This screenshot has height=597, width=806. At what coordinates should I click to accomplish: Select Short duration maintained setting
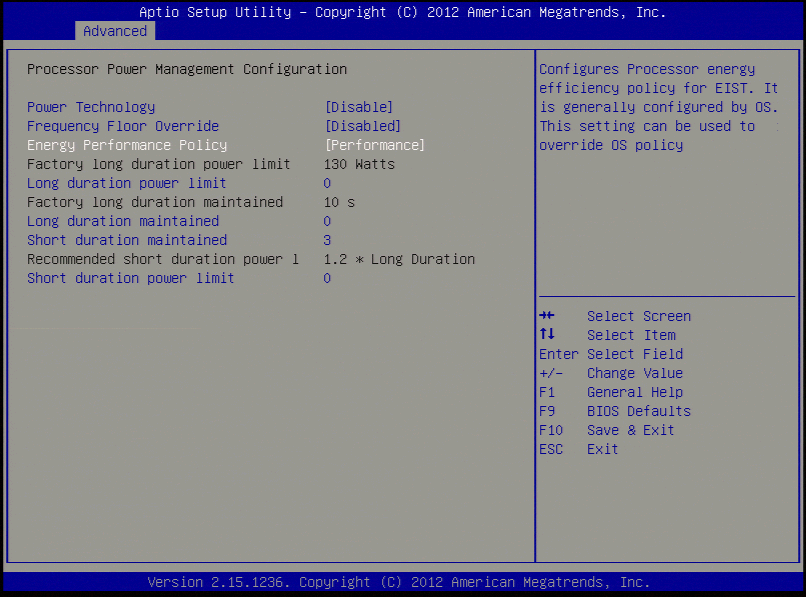pyautogui.click(x=127, y=240)
